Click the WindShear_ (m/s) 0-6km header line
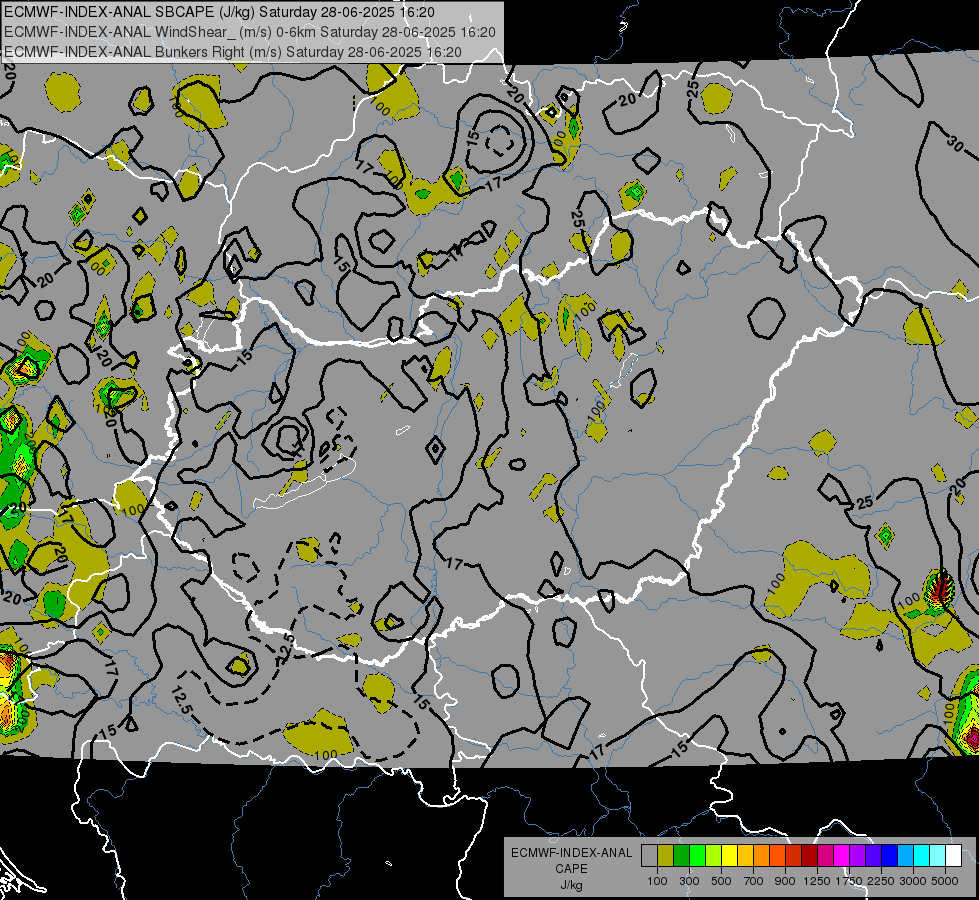Screen dimensions: 979x900 point(249,32)
